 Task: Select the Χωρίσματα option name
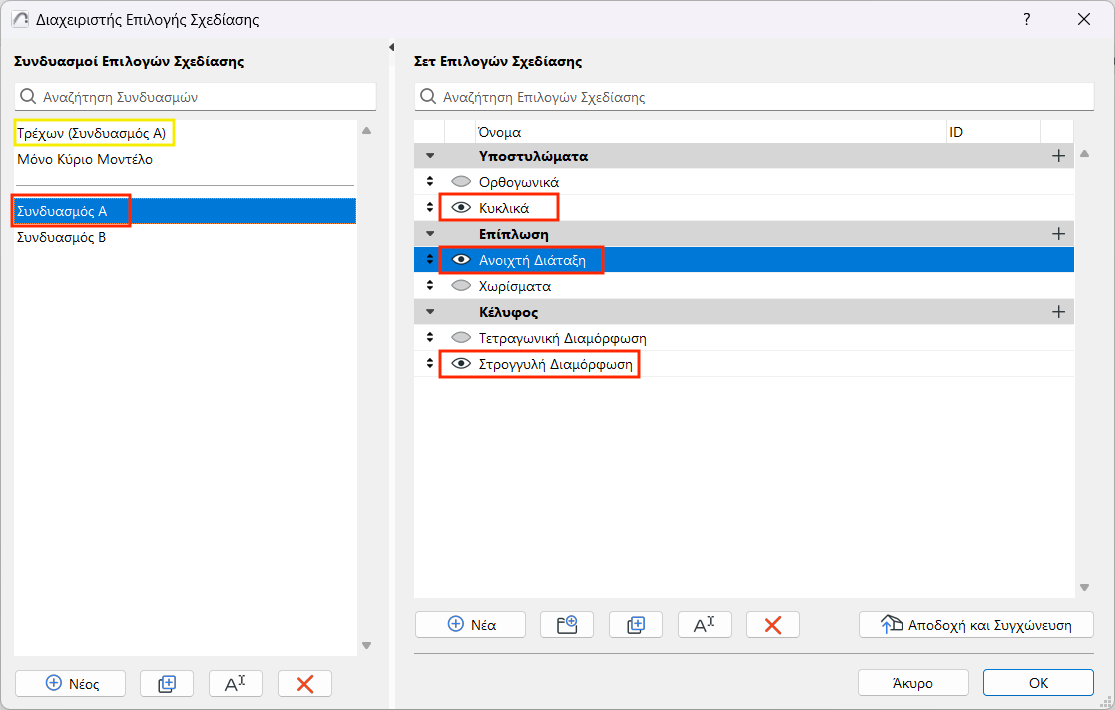(515, 286)
